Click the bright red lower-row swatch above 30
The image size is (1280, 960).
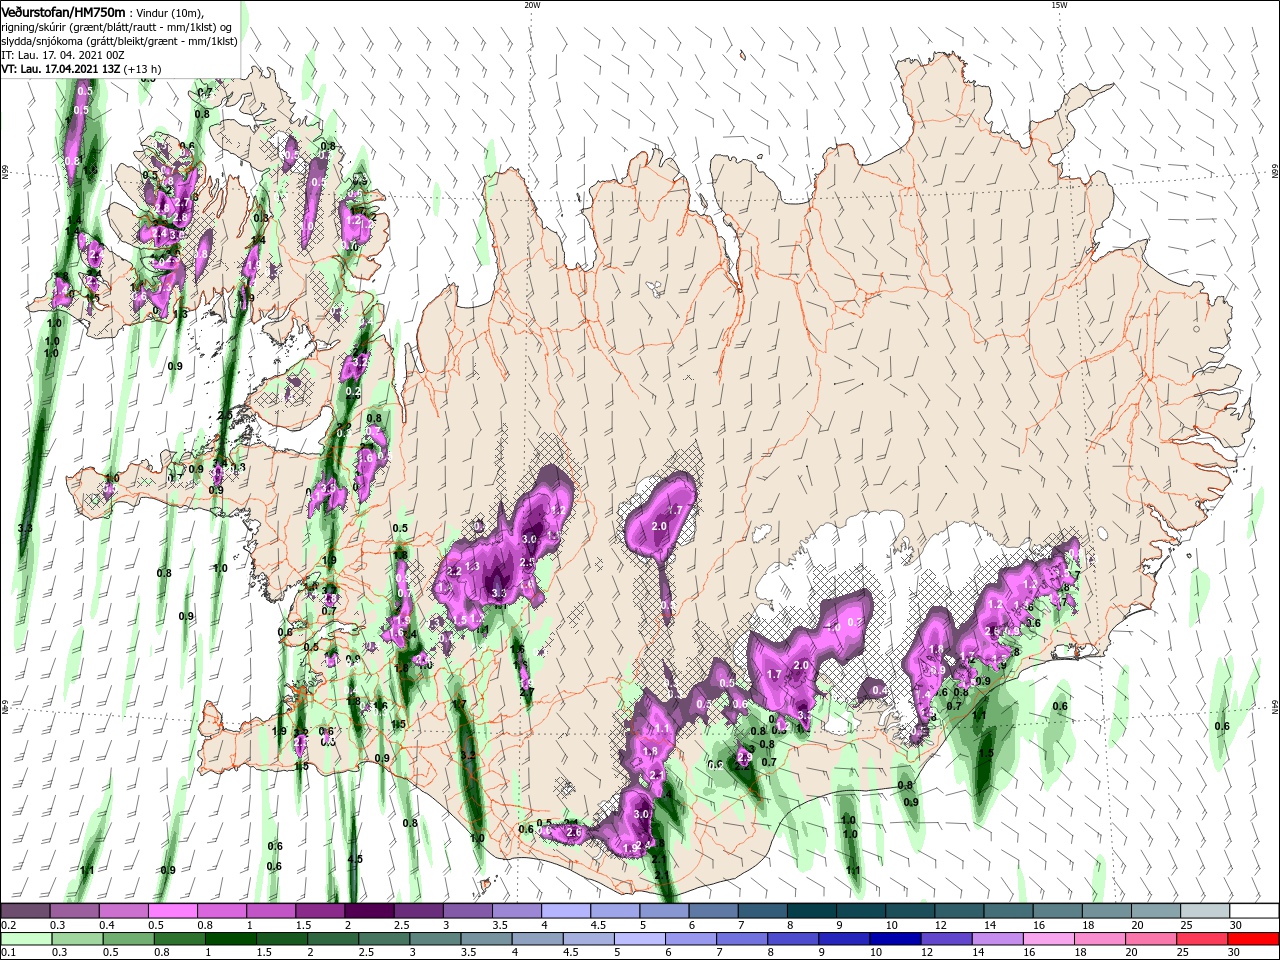pos(1255,939)
